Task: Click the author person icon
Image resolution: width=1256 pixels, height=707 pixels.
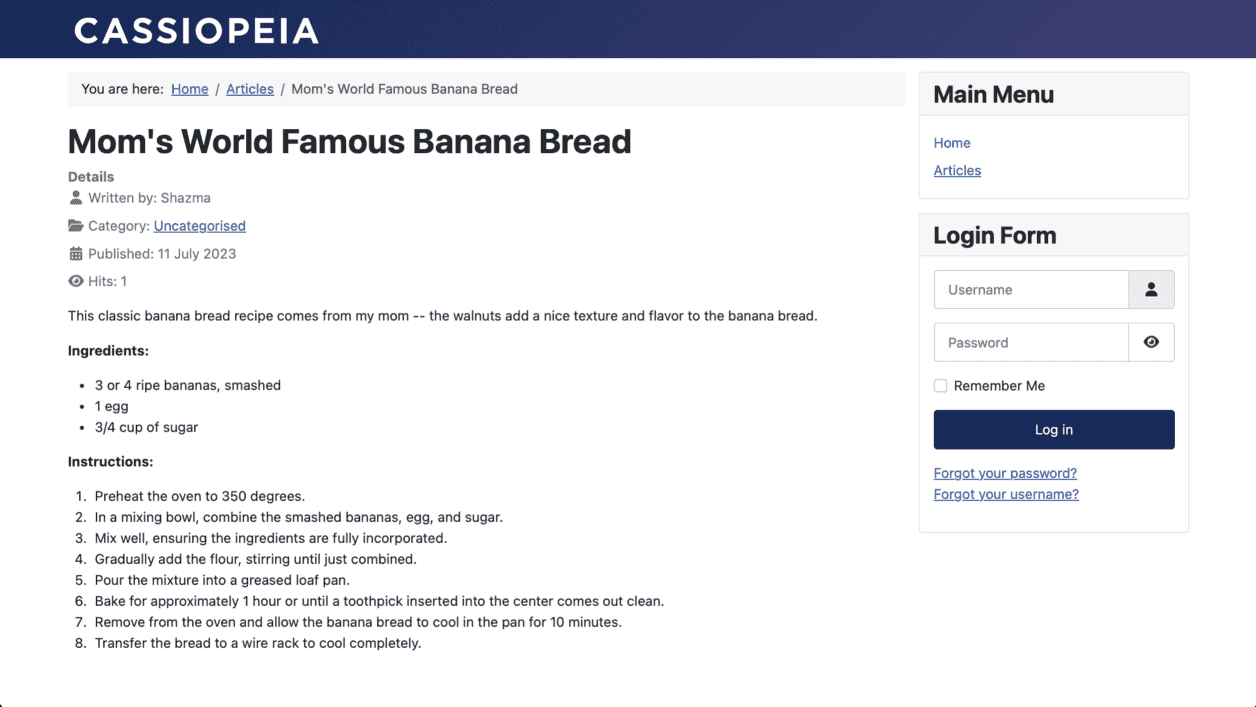Action: [x=76, y=198]
